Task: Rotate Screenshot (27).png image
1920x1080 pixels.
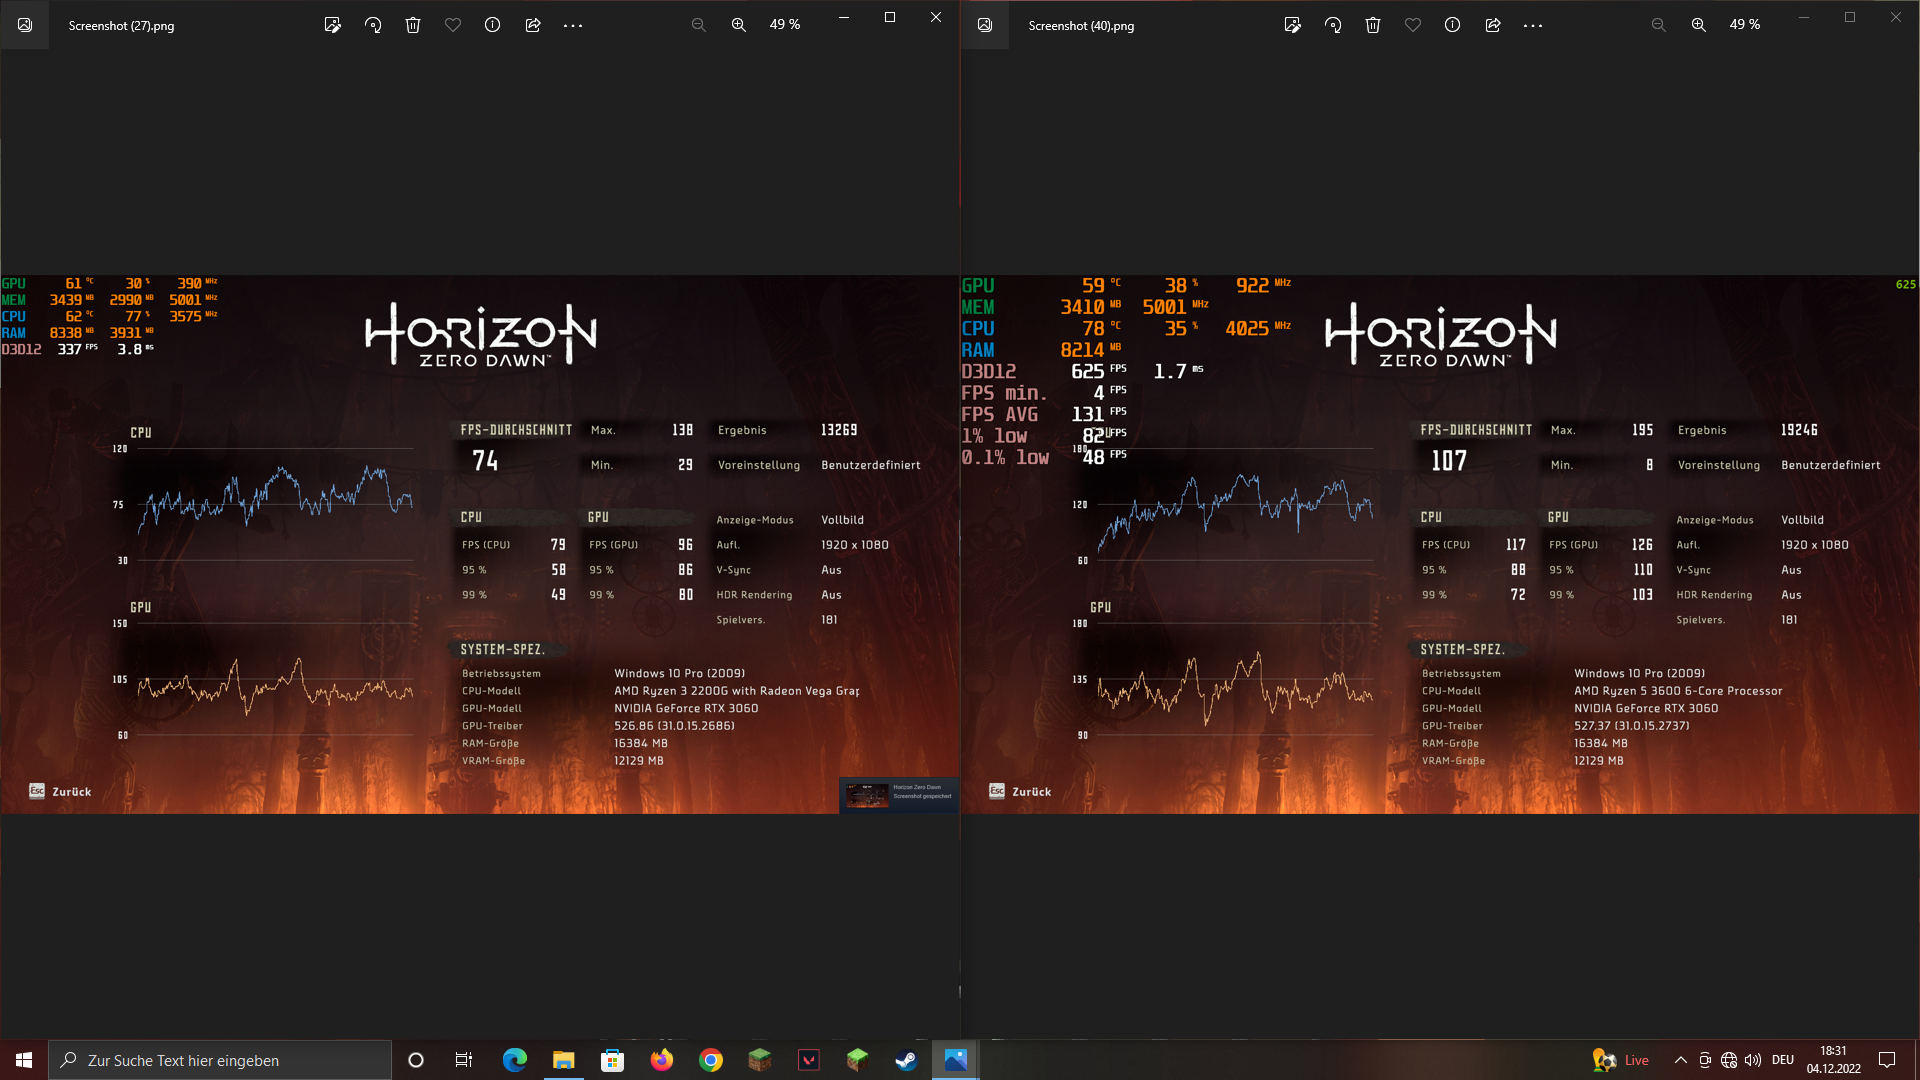Action: coord(373,25)
